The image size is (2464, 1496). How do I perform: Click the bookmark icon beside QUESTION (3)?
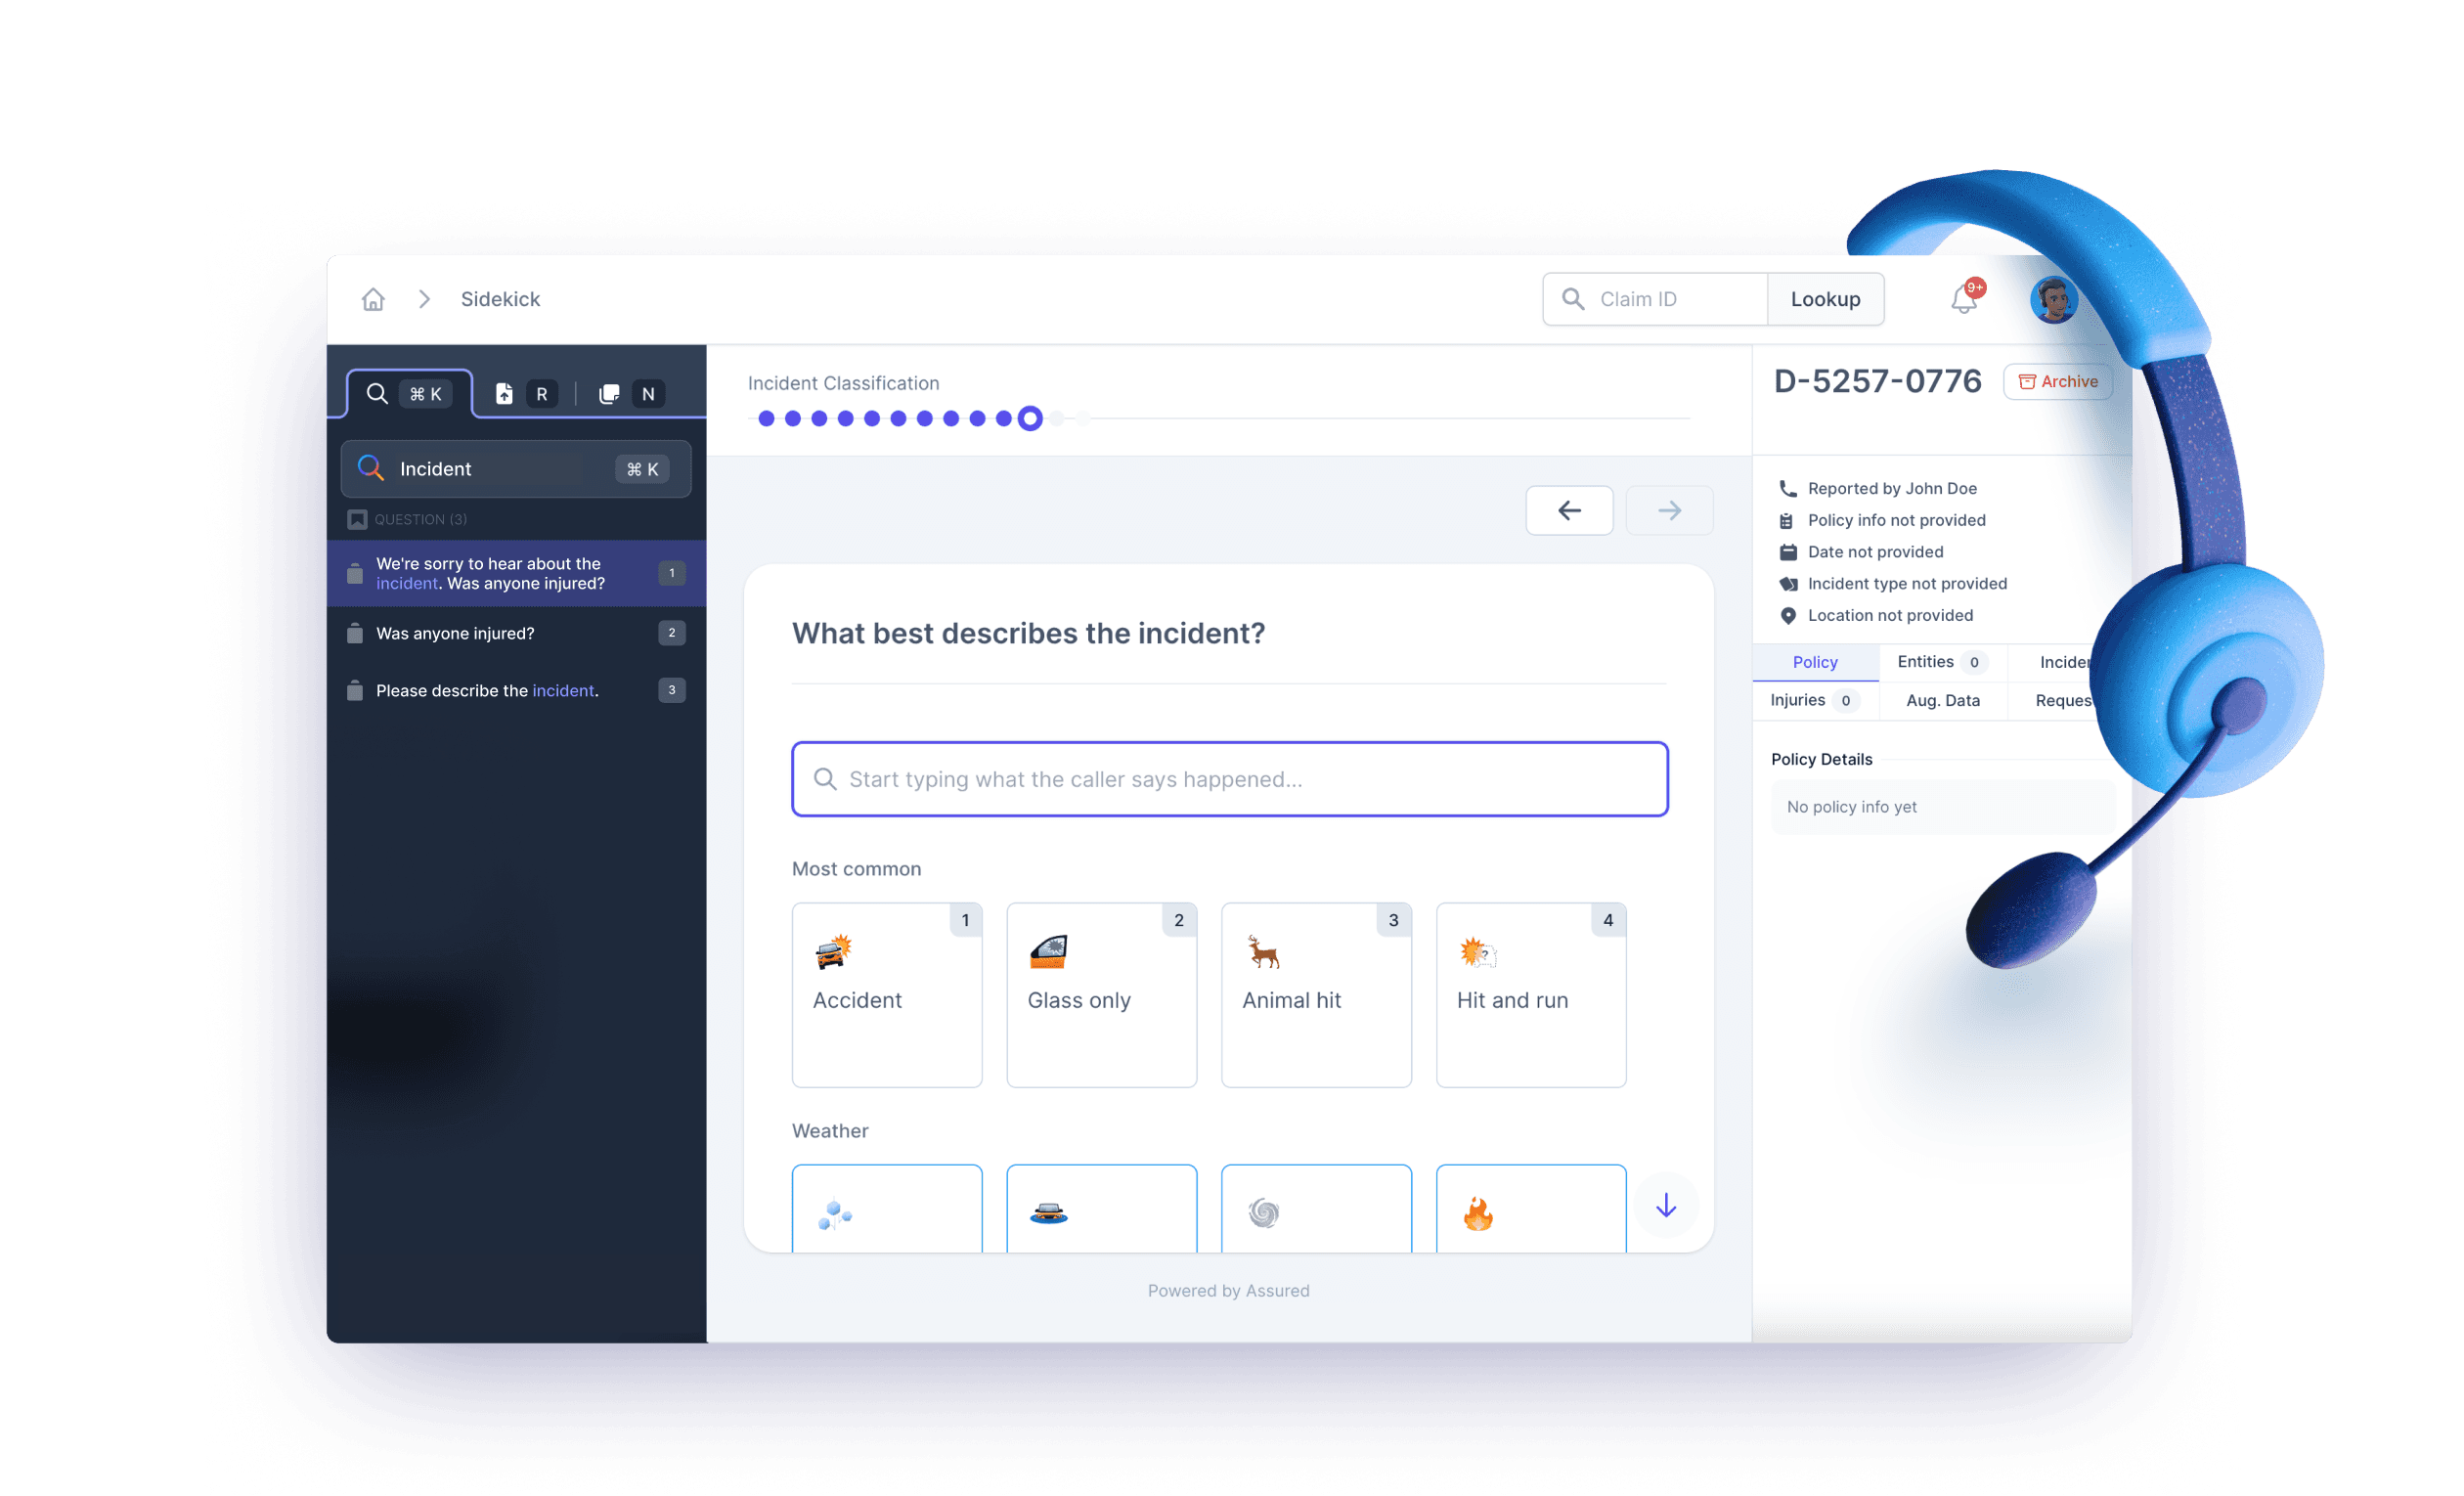point(357,519)
